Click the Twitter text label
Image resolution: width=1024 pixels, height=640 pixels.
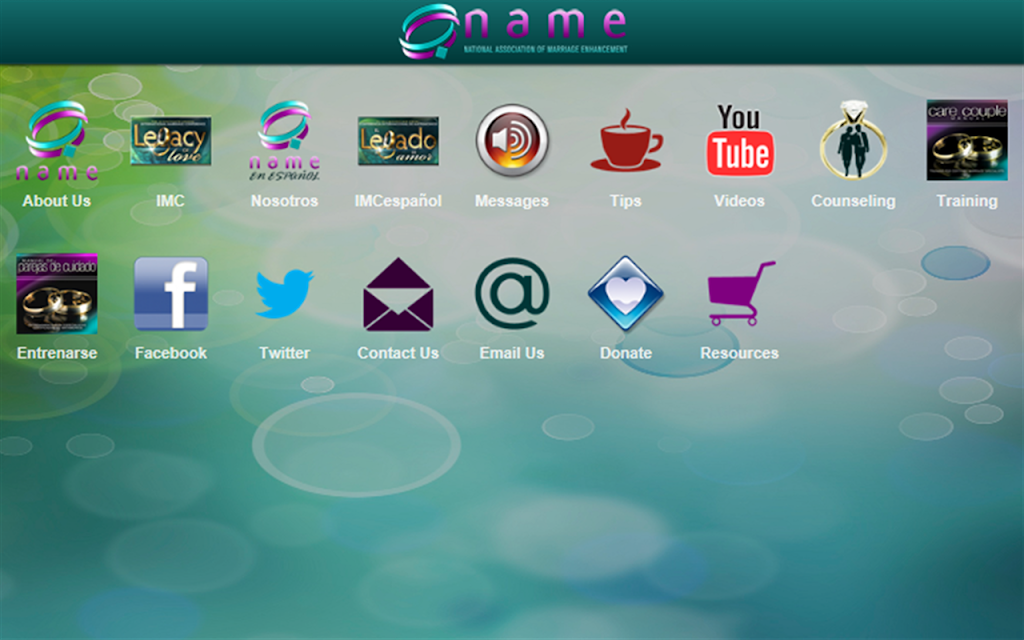(284, 353)
